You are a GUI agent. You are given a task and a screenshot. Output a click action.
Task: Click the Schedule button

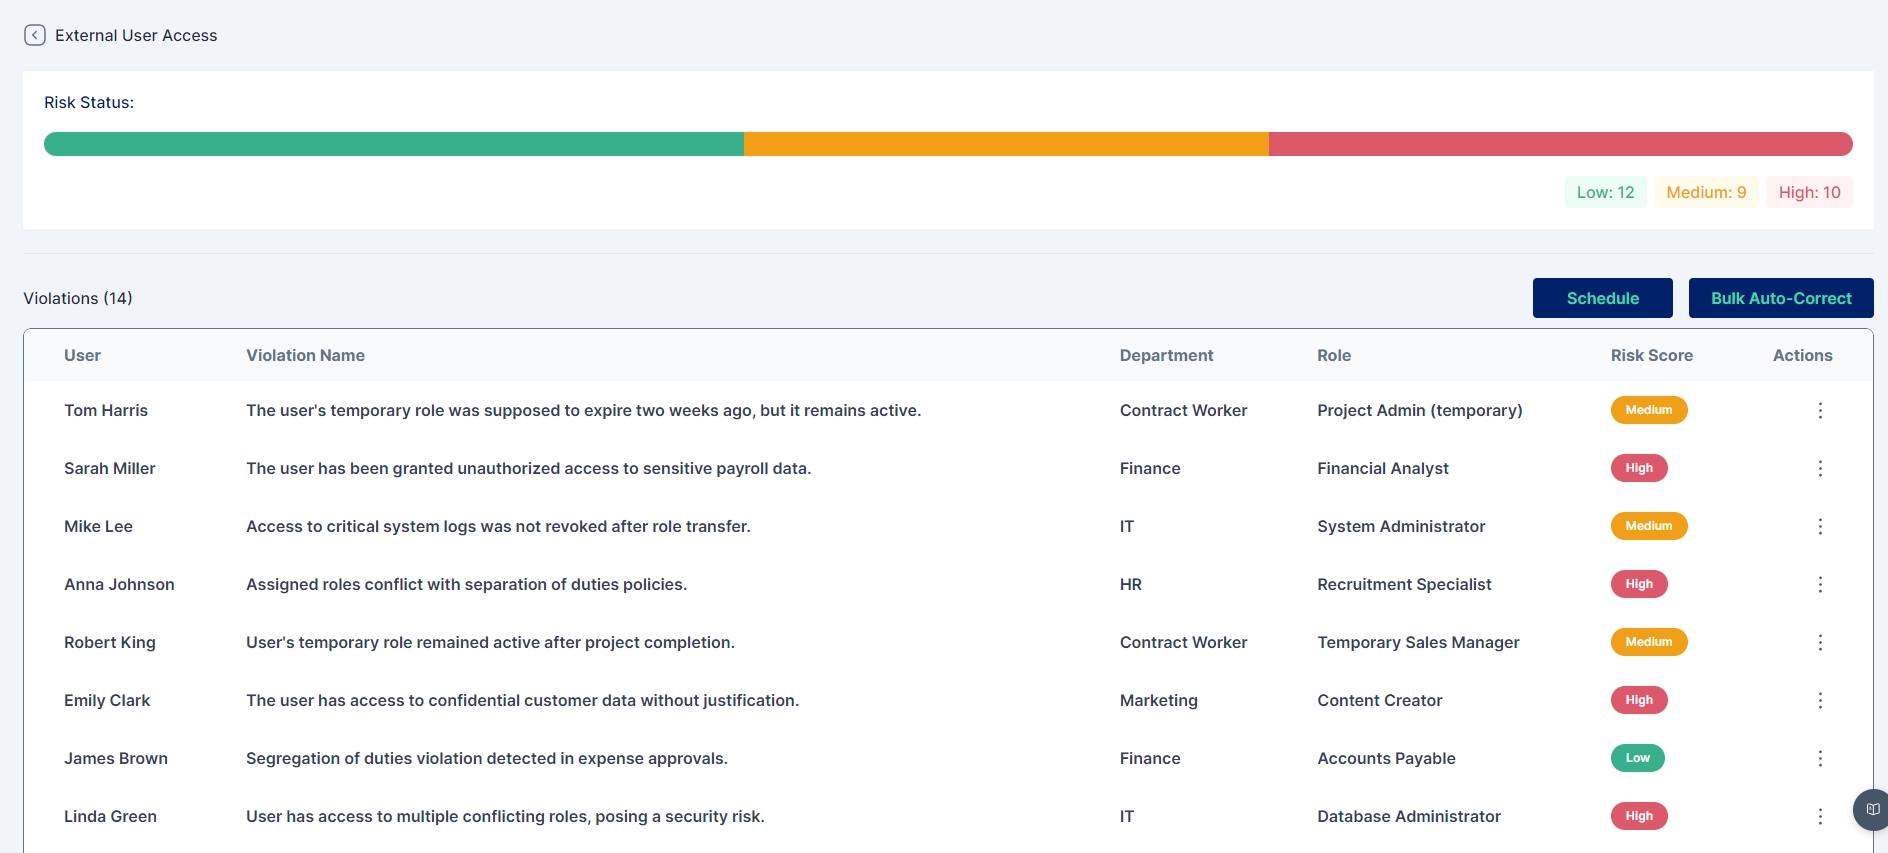pos(1602,298)
